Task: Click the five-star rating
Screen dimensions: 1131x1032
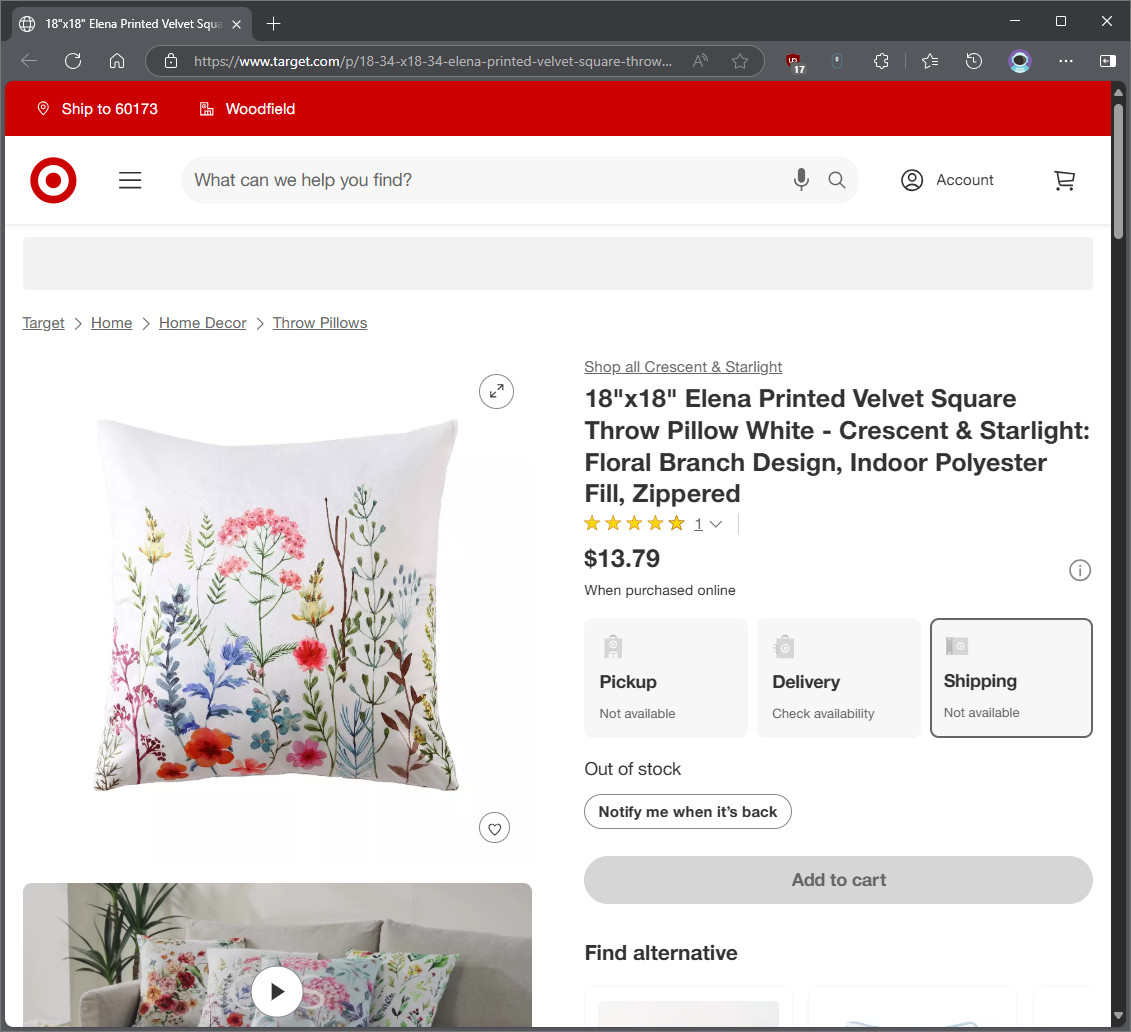Action: (x=634, y=524)
